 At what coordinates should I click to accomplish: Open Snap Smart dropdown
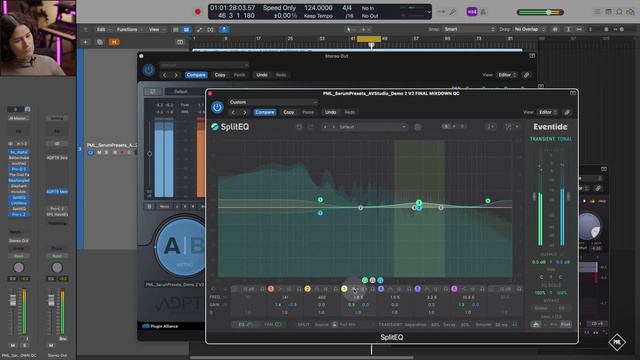tap(469, 29)
